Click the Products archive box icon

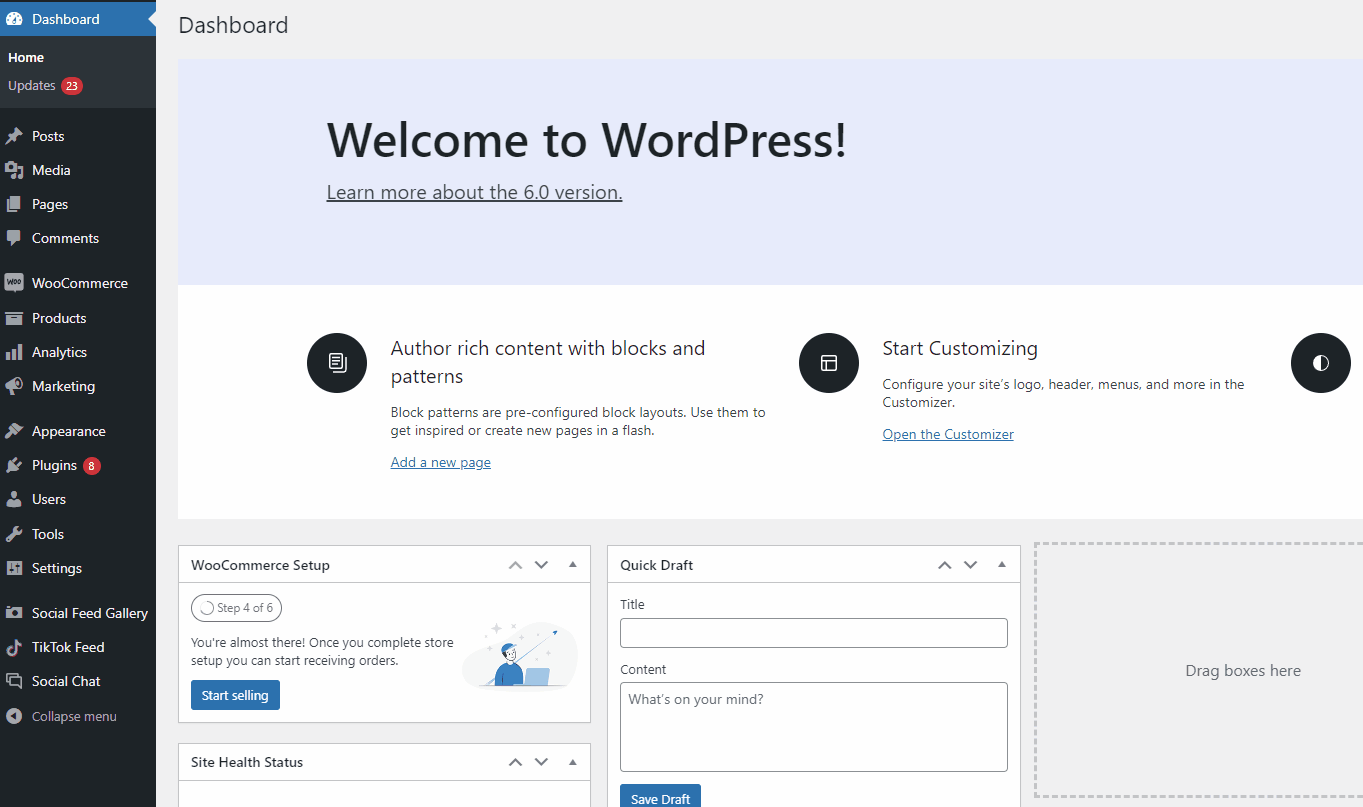pyautogui.click(x=14, y=318)
